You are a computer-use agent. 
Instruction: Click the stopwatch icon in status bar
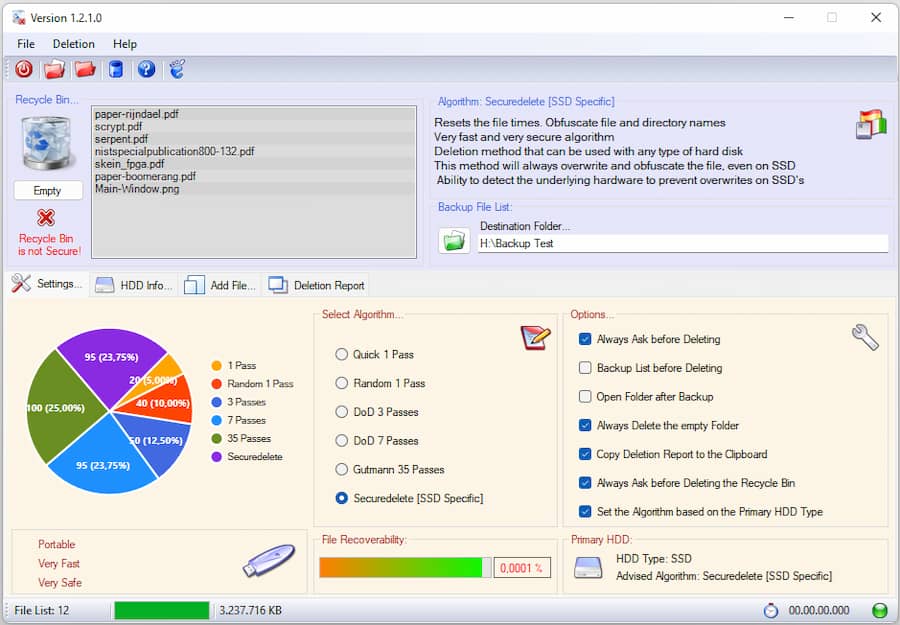771,610
